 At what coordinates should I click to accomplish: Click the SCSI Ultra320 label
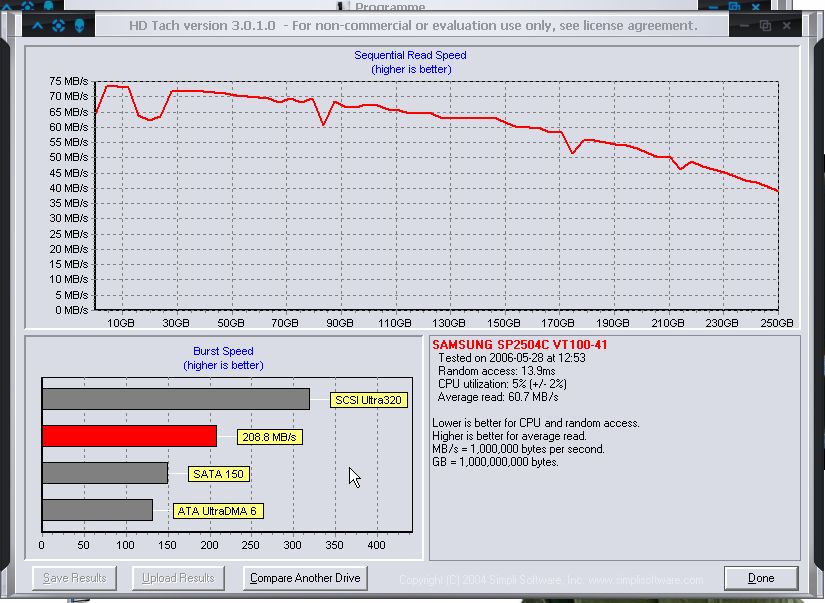point(368,400)
